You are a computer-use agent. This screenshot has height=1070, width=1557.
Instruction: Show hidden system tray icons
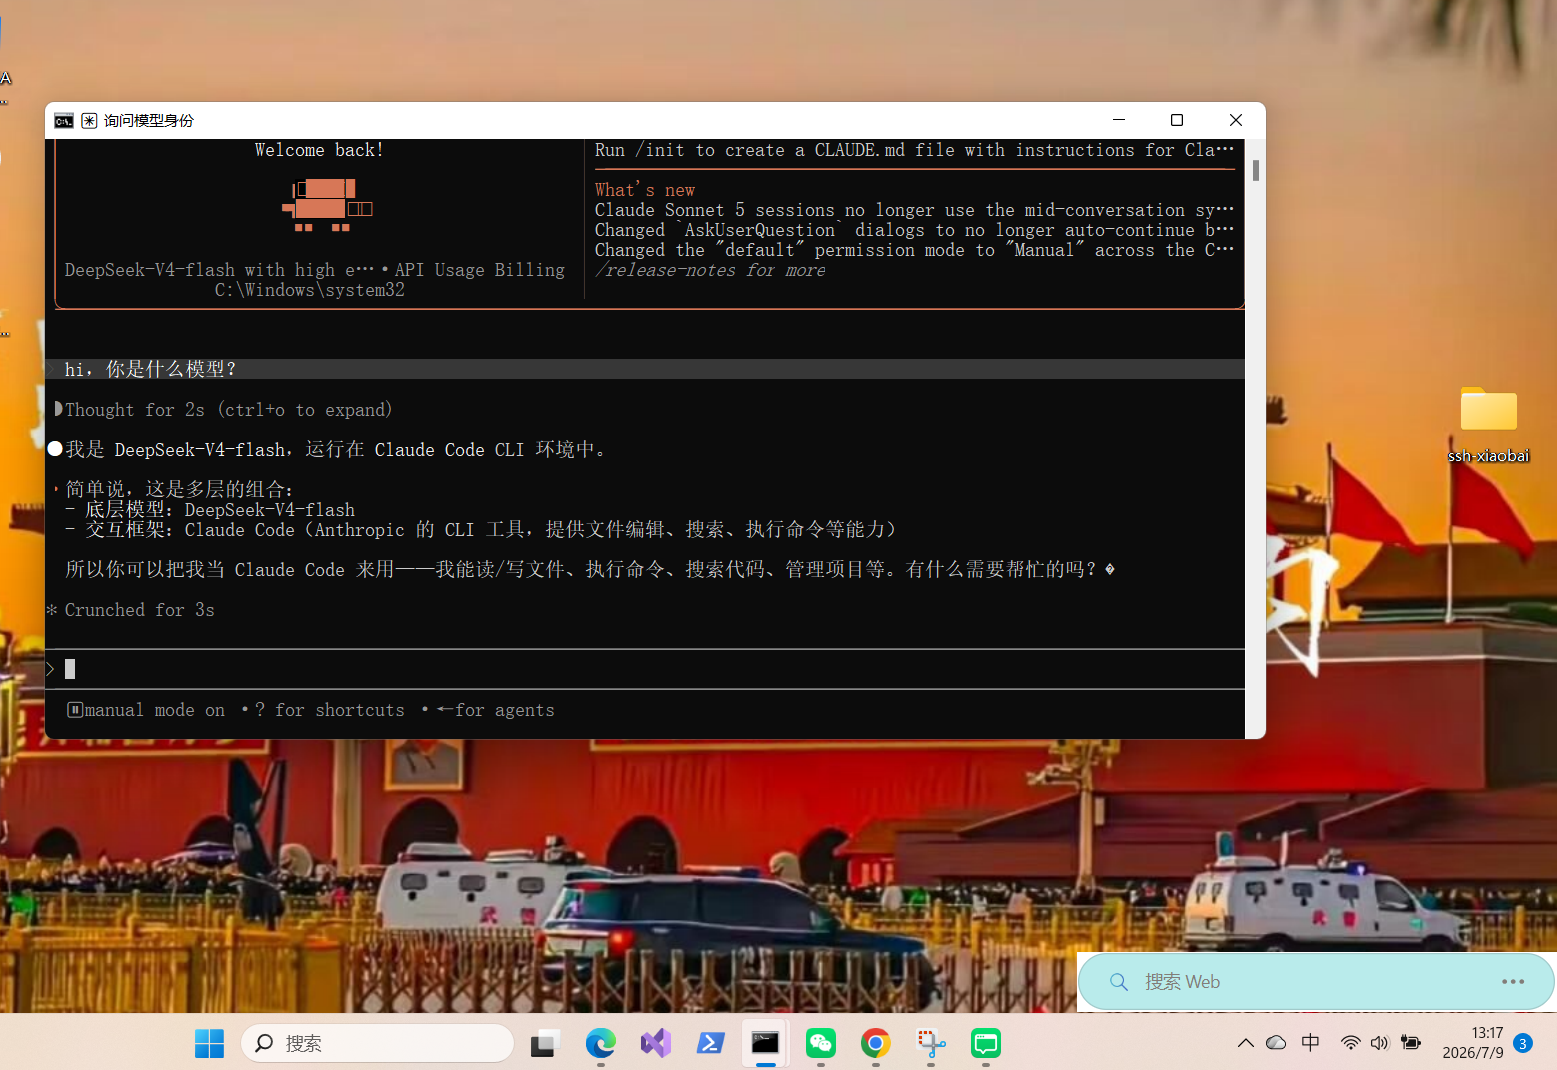click(1245, 1043)
